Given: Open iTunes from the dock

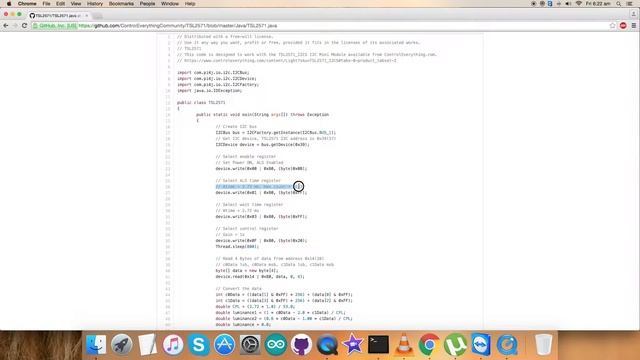Looking at the screenshot, I should pos(173,344).
